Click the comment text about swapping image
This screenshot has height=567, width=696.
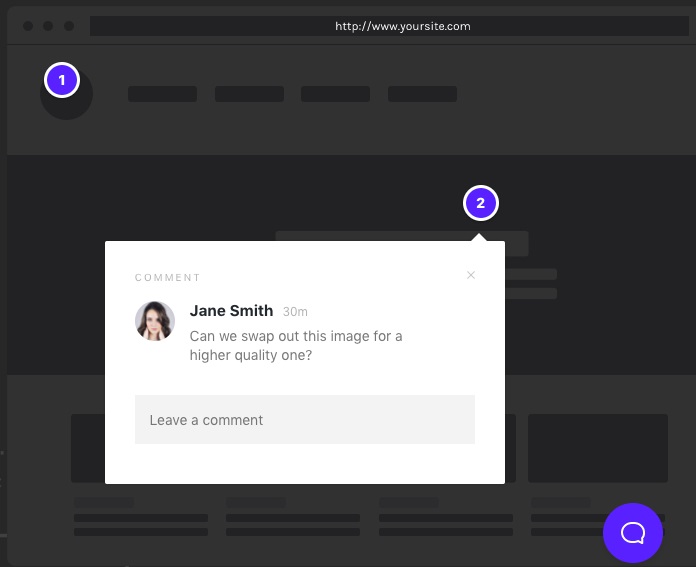pyautogui.click(x=295, y=345)
